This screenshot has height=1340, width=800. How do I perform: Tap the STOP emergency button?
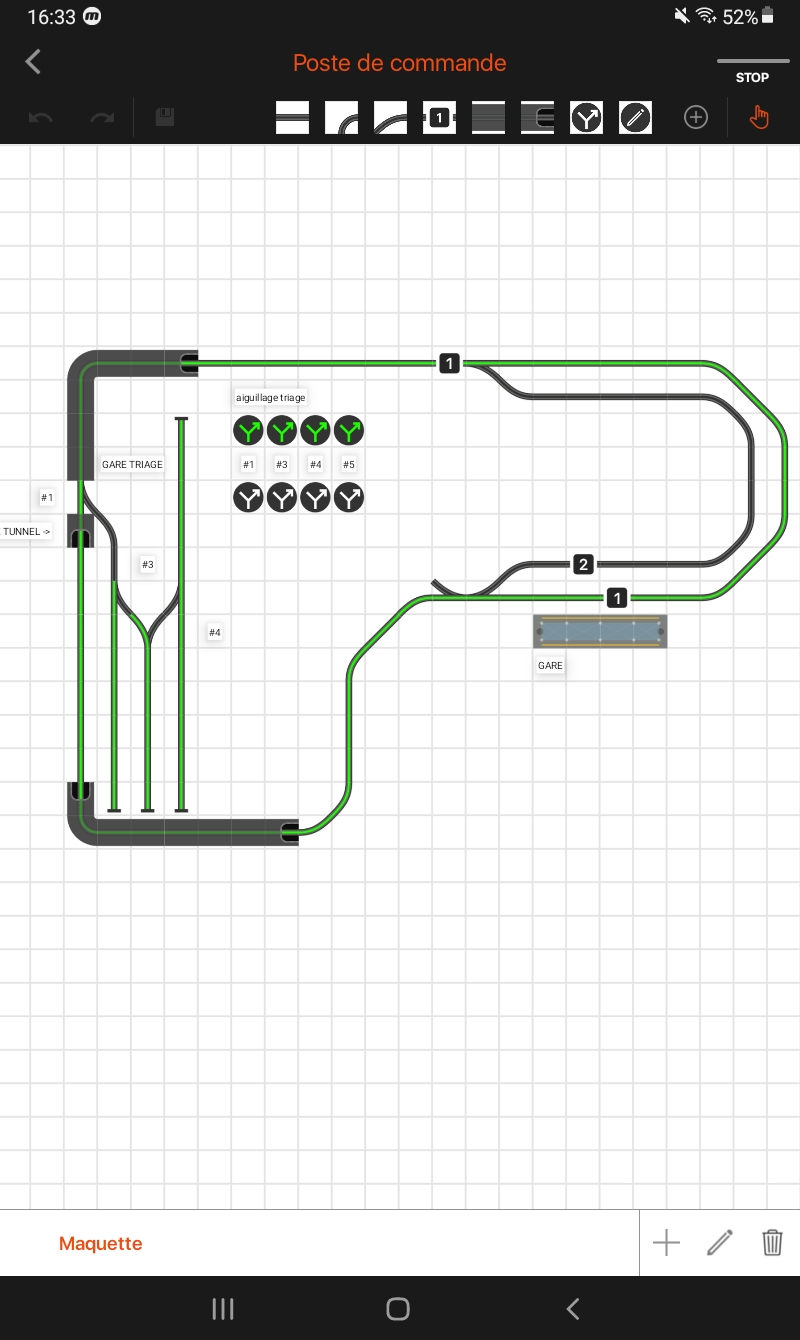tap(752, 70)
